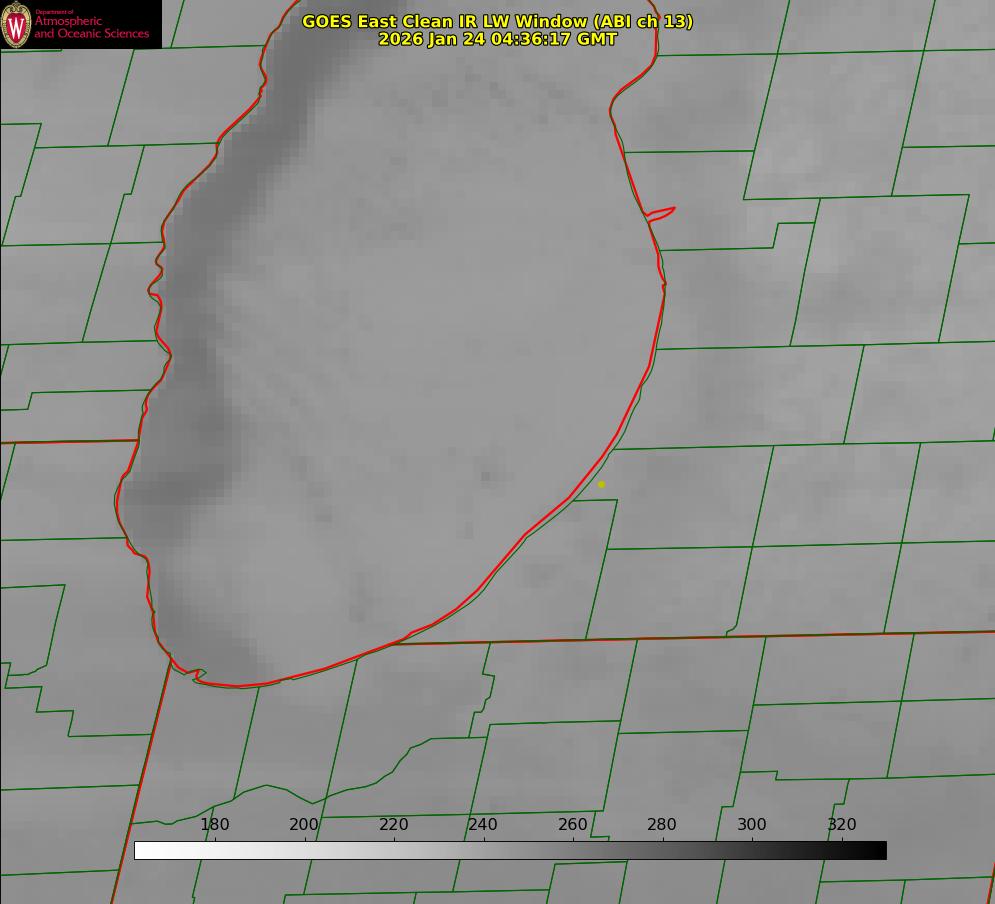Click the yellow dot marker near the lake shore
The image size is (995, 904).
click(601, 484)
